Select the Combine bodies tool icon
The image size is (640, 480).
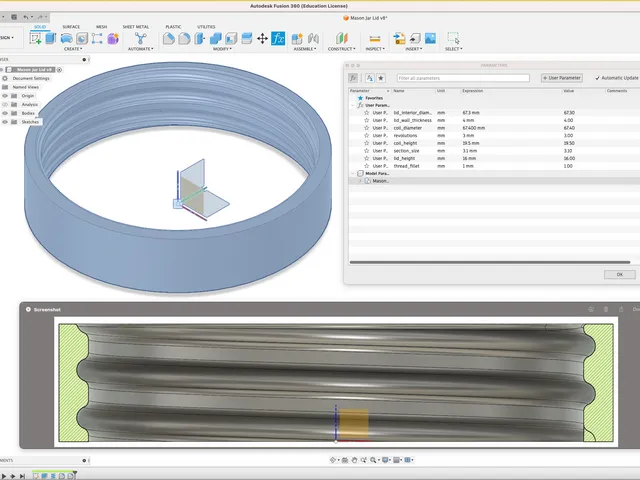(x=216, y=38)
